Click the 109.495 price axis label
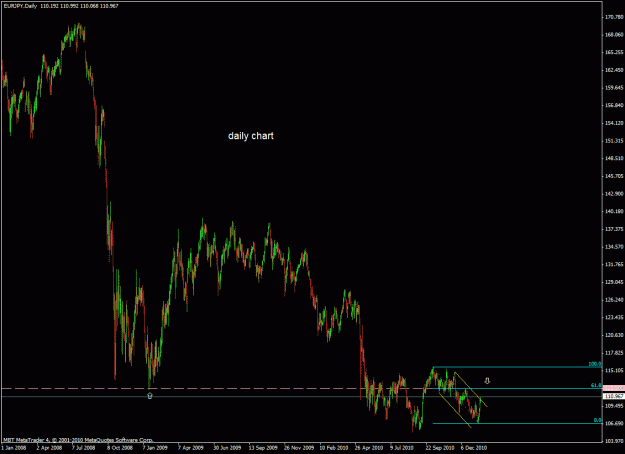Screen dimensions: 625x454 pos(614,406)
